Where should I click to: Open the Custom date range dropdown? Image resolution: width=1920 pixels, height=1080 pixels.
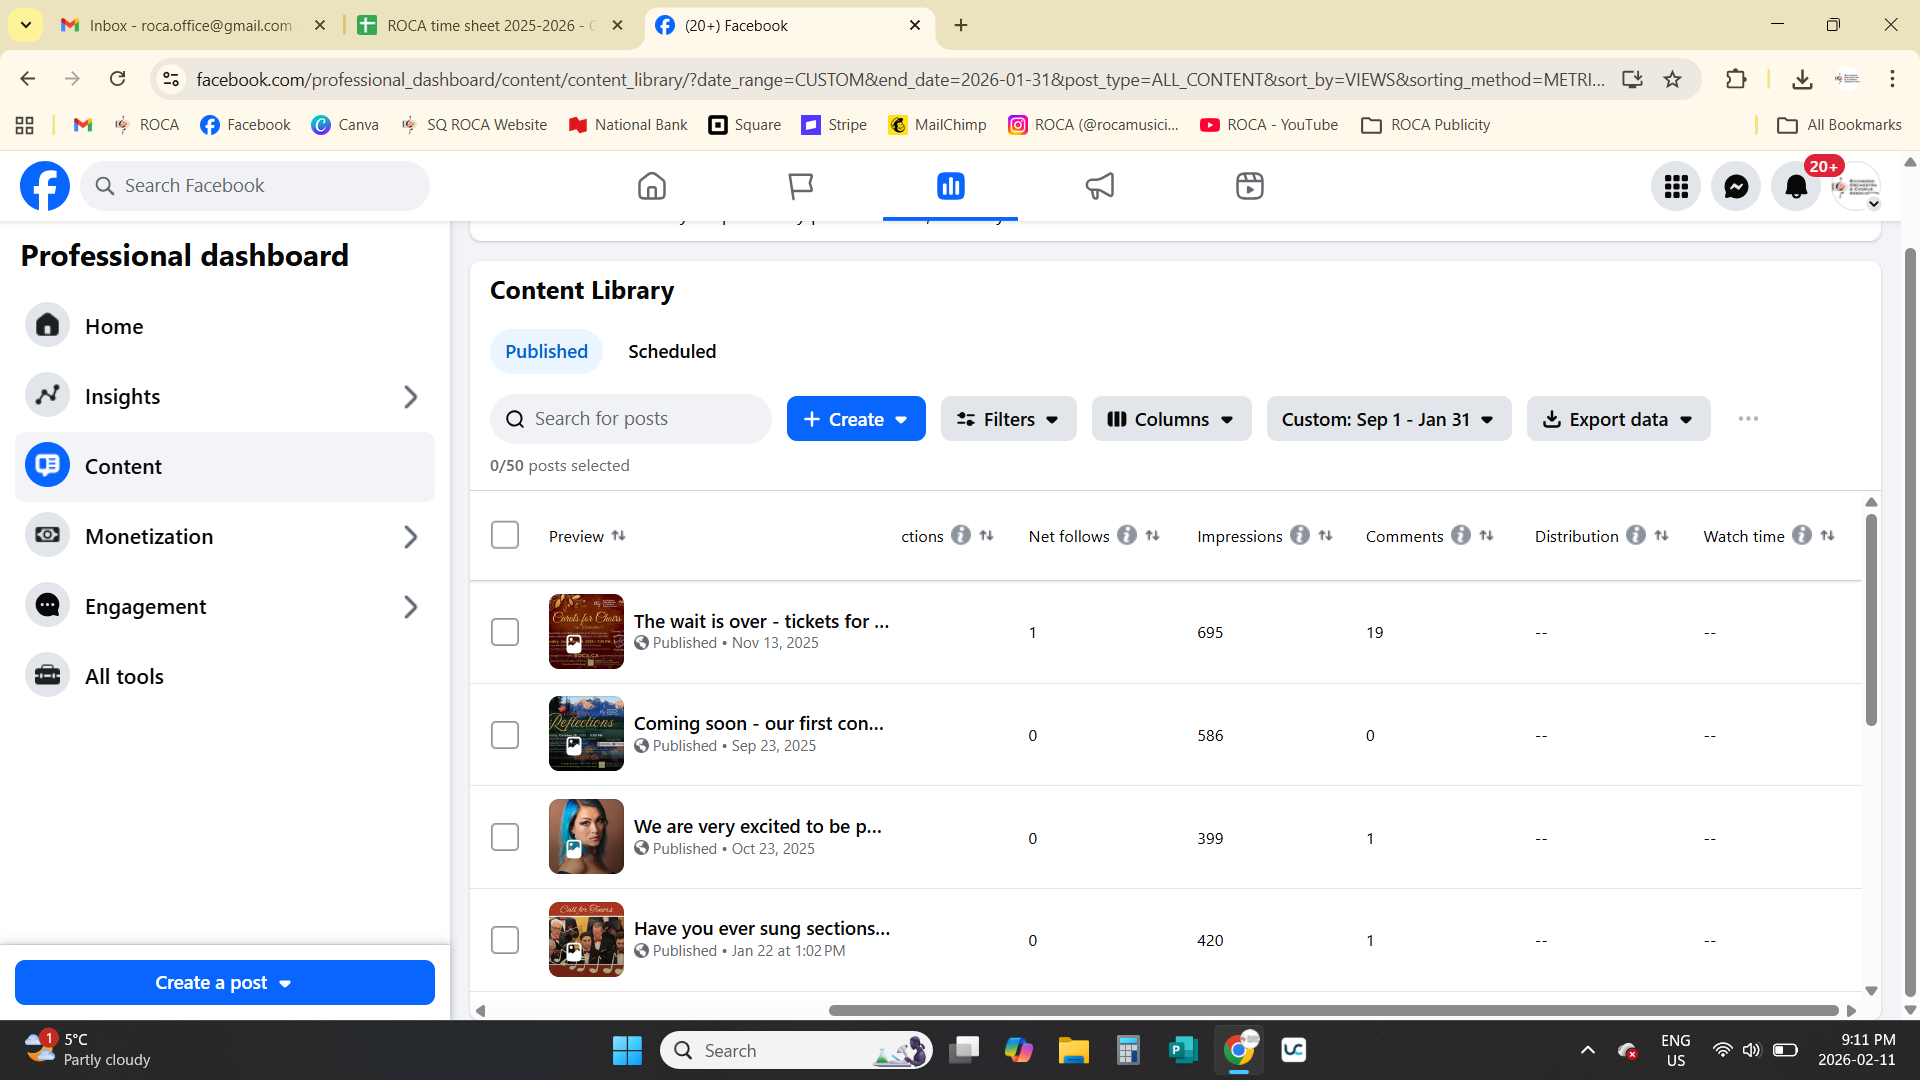tap(1388, 419)
